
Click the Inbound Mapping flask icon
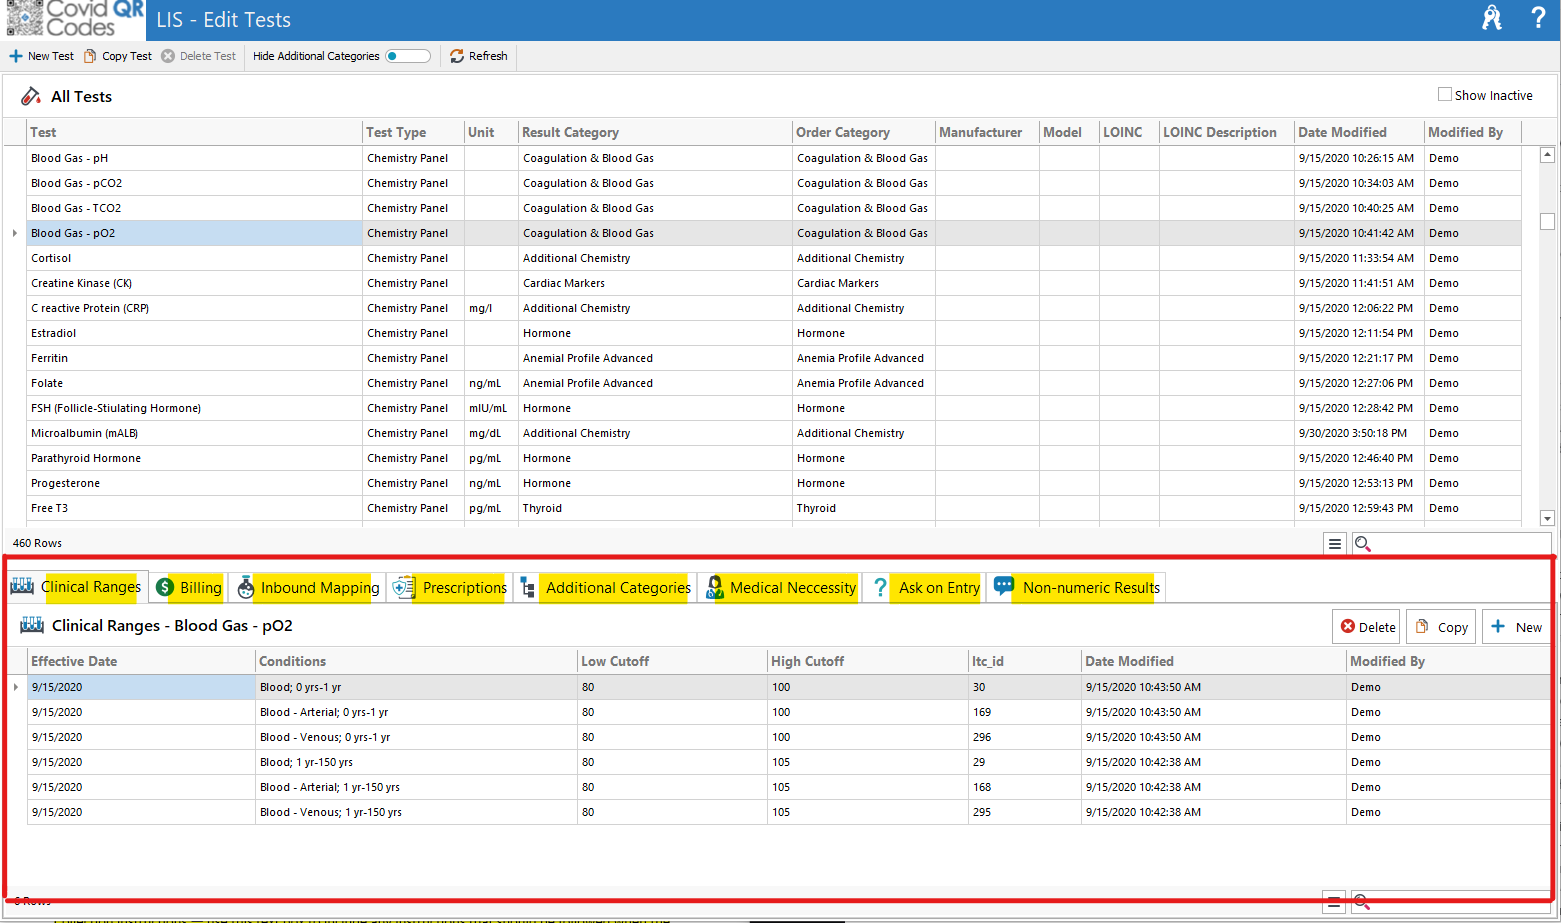[x=245, y=588]
